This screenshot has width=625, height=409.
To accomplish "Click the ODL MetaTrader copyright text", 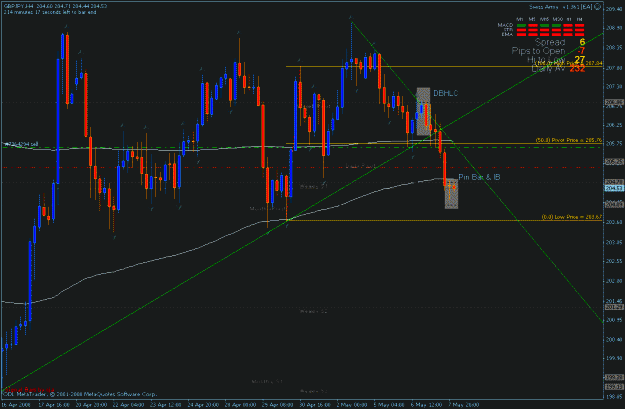I will (x=80, y=394).
